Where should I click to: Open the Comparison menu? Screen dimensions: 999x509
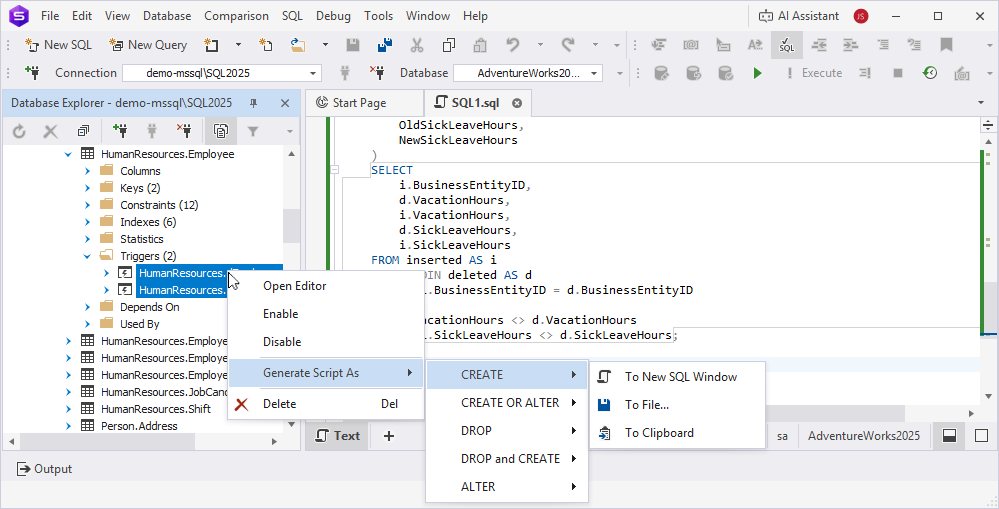(x=236, y=16)
